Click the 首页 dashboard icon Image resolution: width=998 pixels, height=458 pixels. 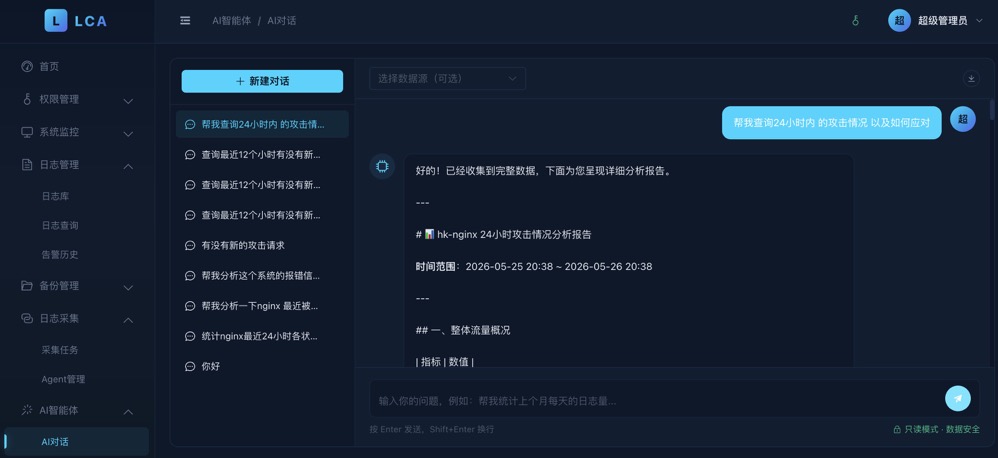27,66
